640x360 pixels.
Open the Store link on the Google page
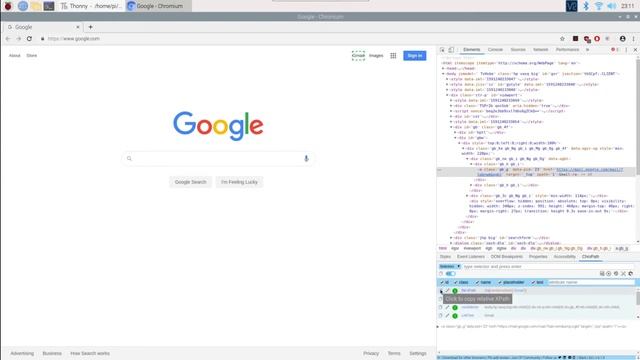click(31, 56)
